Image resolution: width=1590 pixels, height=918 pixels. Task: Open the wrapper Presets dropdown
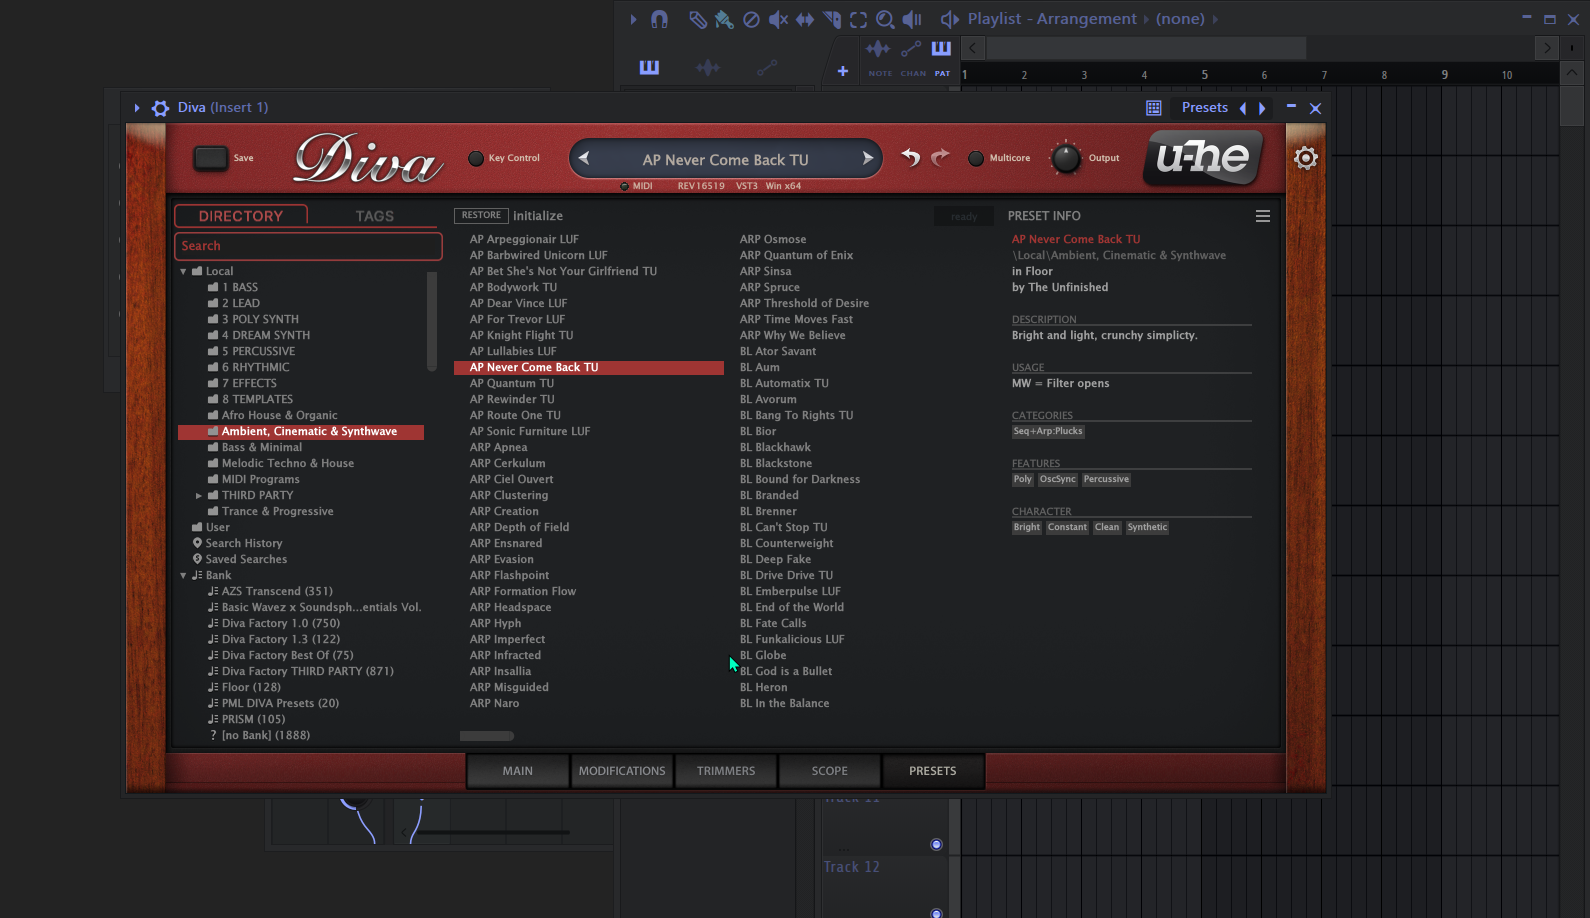tap(1205, 108)
